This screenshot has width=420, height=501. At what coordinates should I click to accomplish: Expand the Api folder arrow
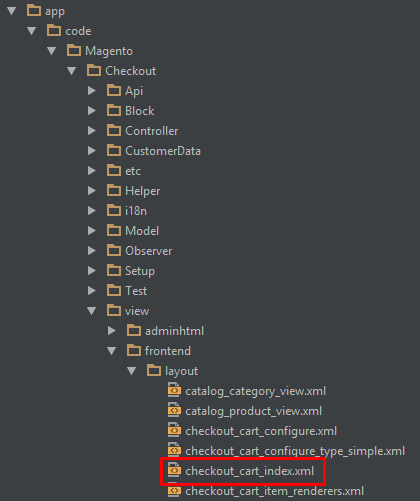tap(92, 91)
